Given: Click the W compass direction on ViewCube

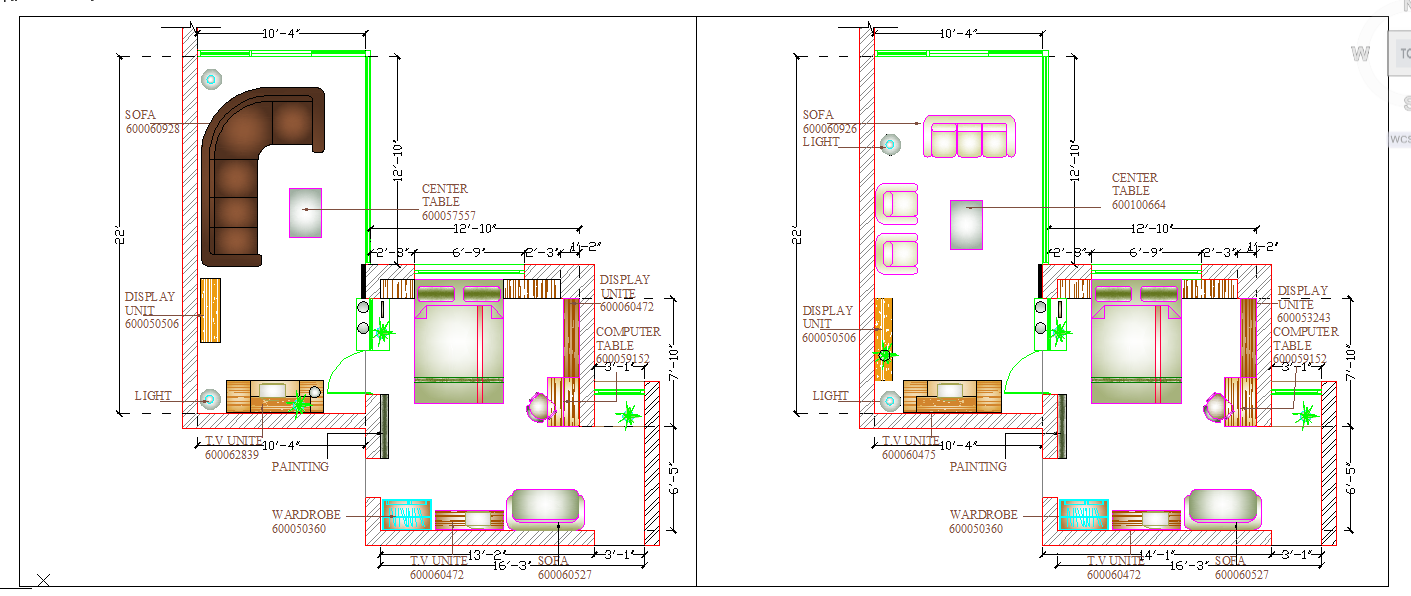Looking at the screenshot, I should [x=1360, y=54].
